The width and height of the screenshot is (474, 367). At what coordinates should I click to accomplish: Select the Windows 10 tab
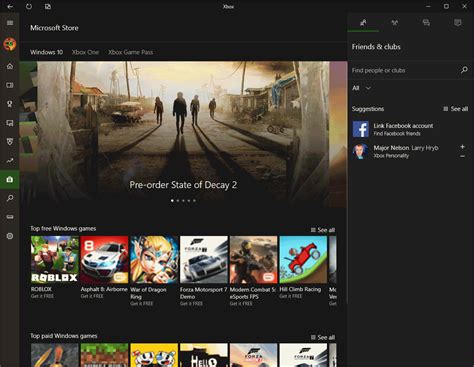click(x=46, y=52)
